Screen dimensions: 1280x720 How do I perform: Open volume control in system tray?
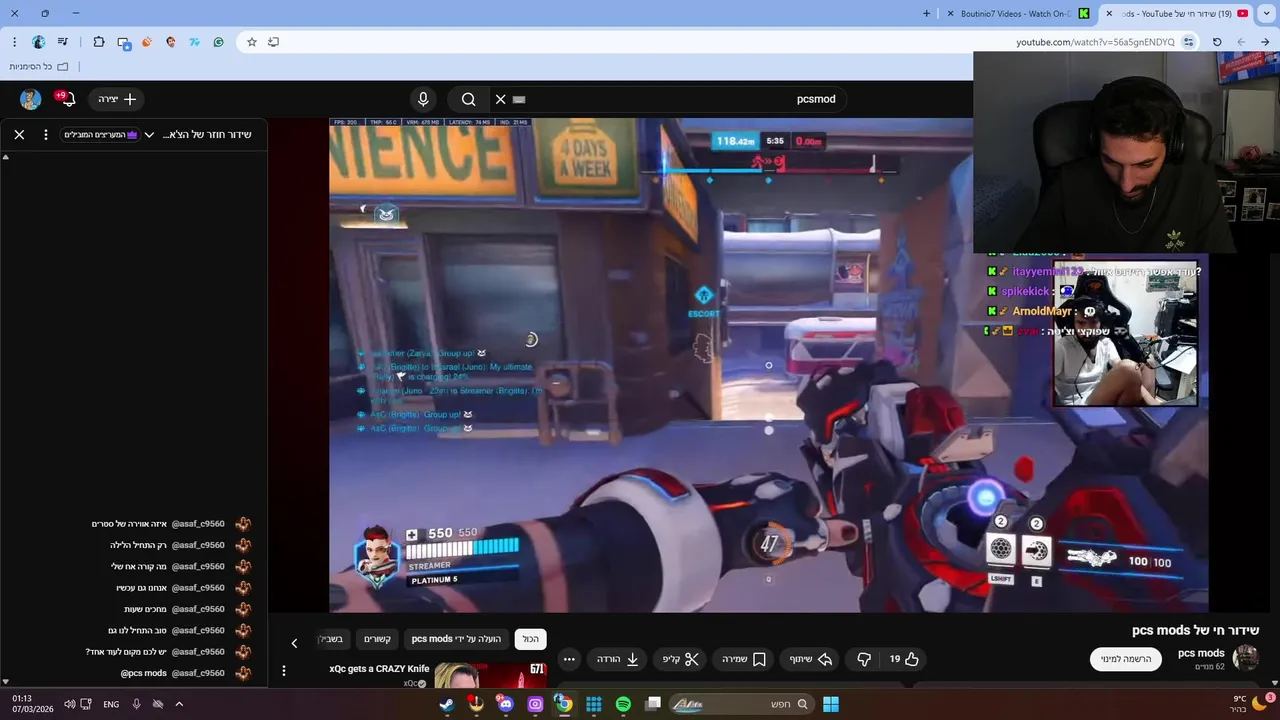[69, 704]
